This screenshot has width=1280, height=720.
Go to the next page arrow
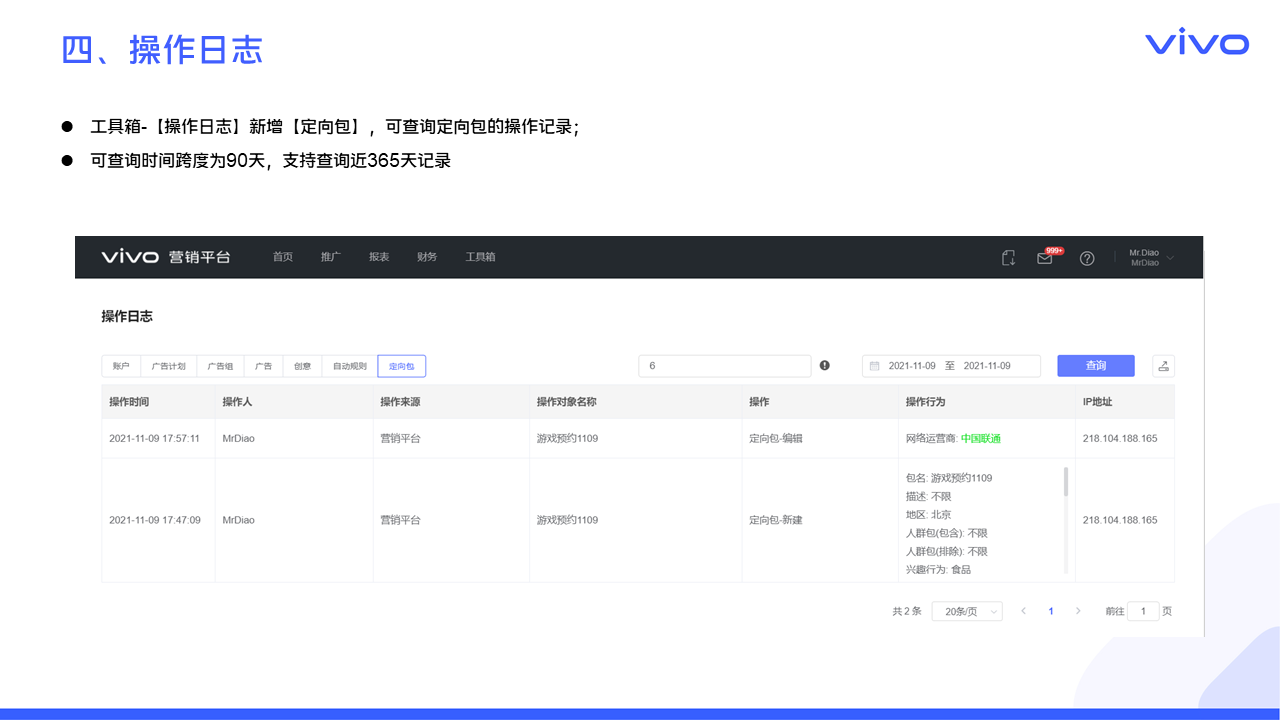tap(1078, 611)
